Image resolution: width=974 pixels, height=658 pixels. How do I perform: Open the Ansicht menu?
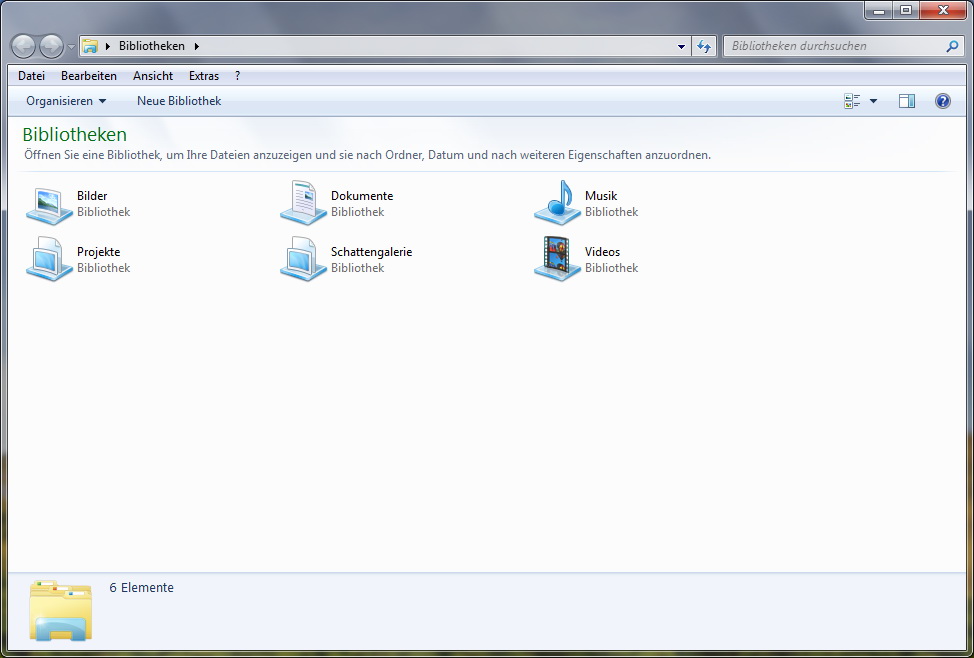153,76
